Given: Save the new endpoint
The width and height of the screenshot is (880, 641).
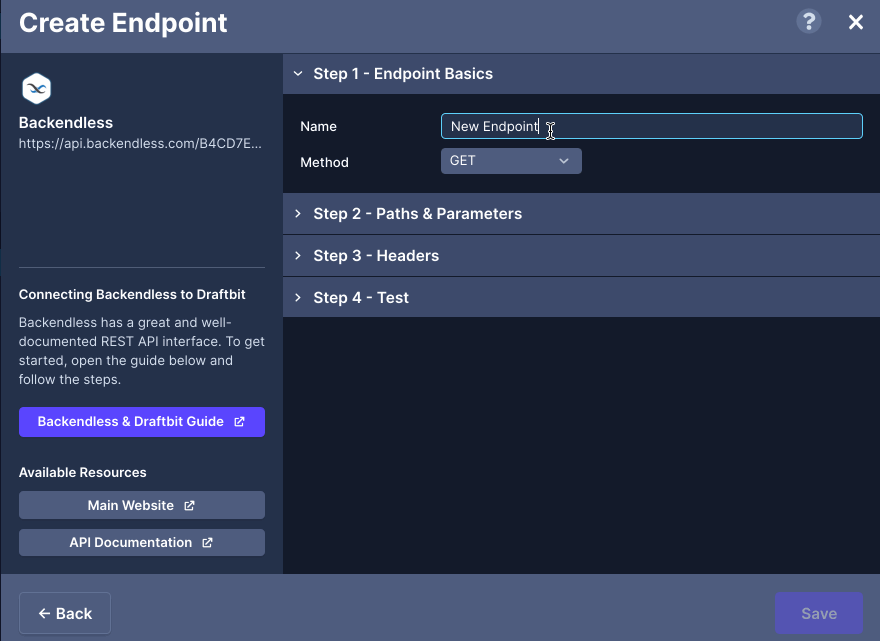Looking at the screenshot, I should coord(819,613).
